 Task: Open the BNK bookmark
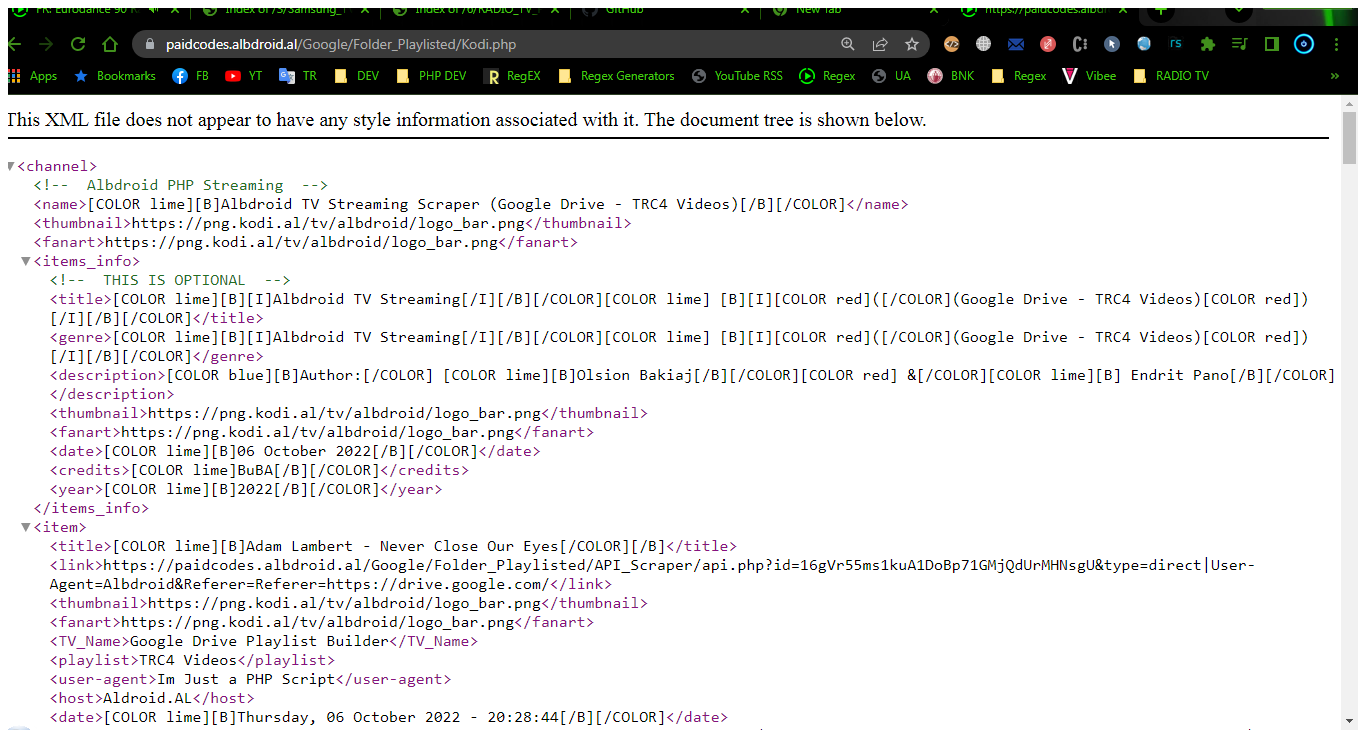(x=950, y=76)
